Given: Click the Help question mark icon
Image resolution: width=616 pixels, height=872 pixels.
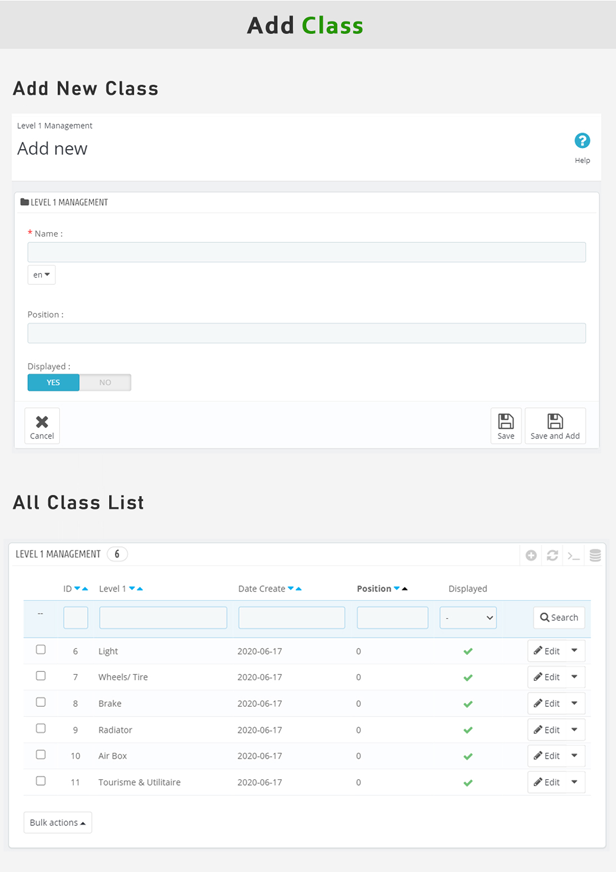Looking at the screenshot, I should tap(582, 141).
